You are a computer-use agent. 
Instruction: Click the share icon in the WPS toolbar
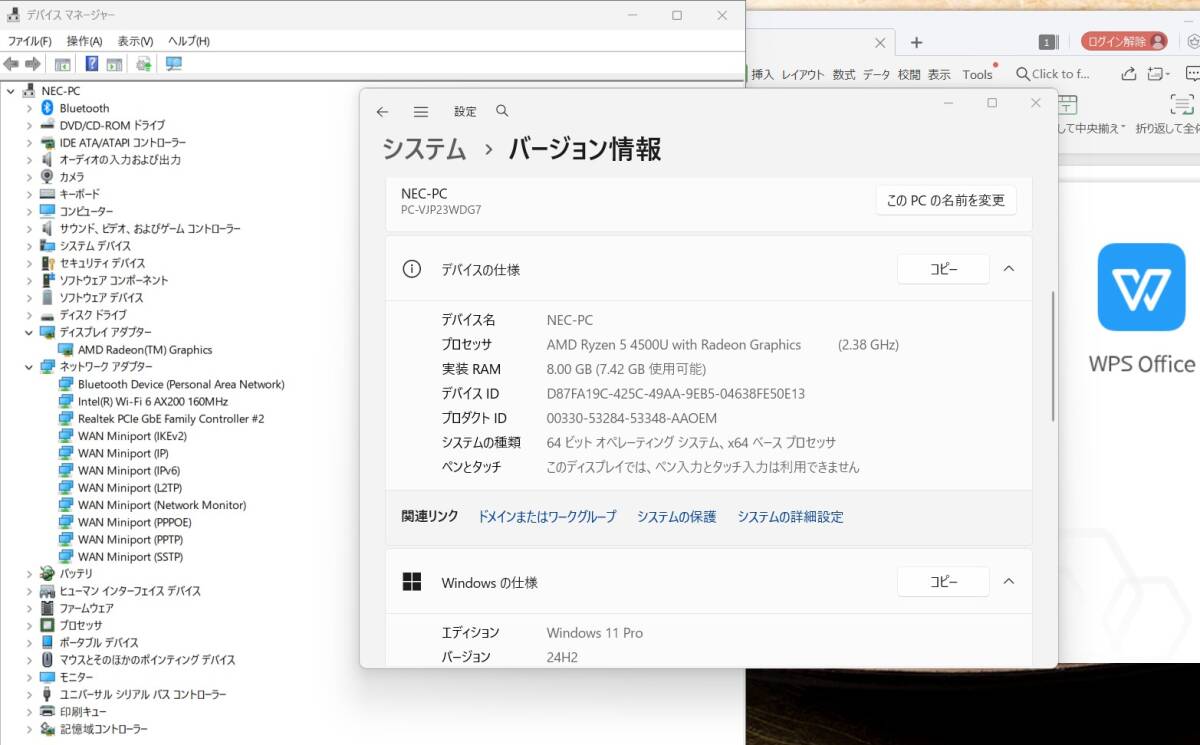click(1128, 73)
